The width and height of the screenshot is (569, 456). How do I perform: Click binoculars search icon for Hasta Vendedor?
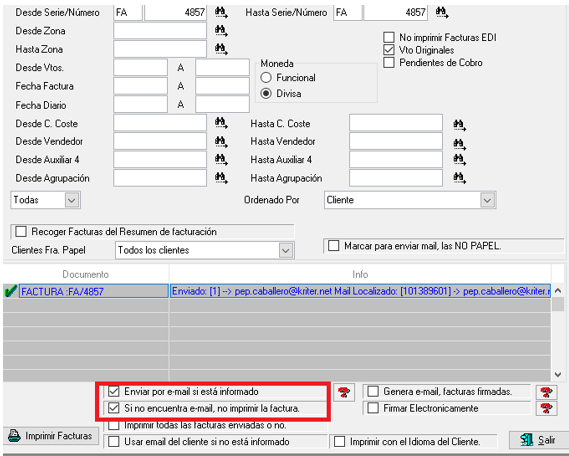[x=459, y=144]
